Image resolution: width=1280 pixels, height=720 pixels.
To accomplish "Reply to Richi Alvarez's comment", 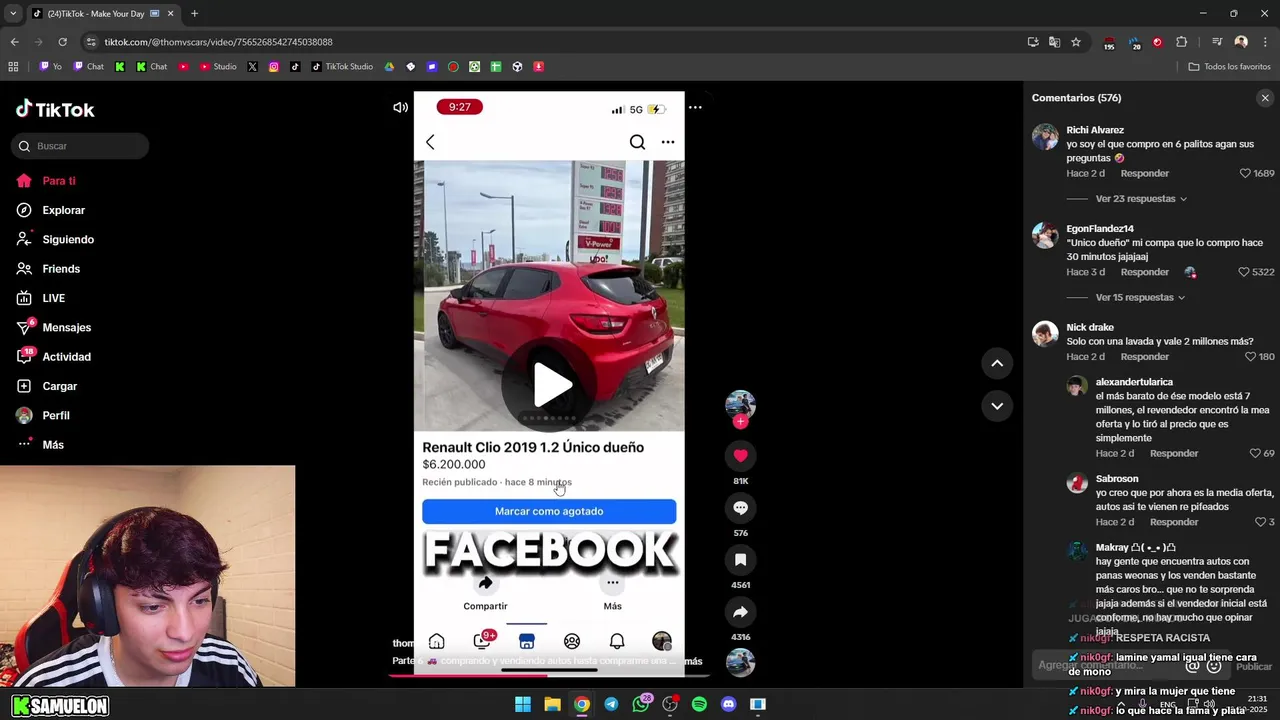I will click(1145, 174).
